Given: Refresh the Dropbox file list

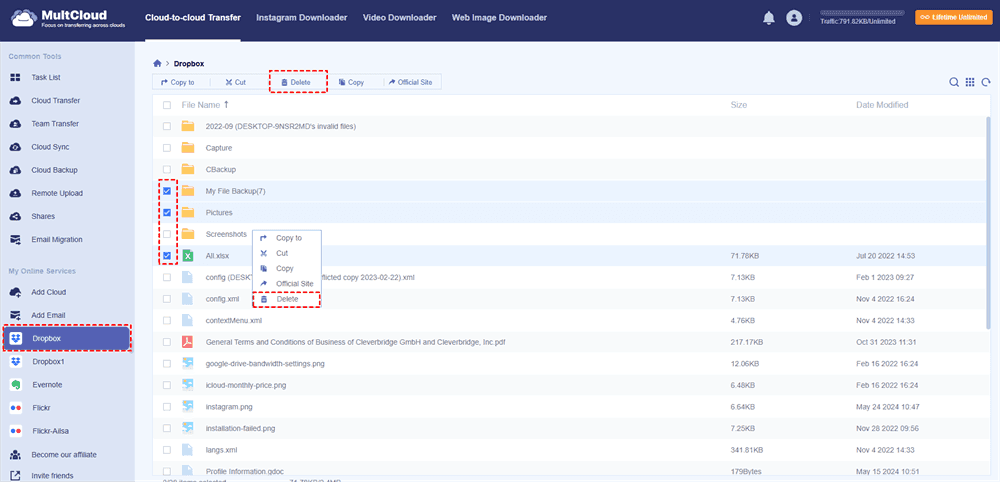Looking at the screenshot, I should pyautogui.click(x=985, y=82).
